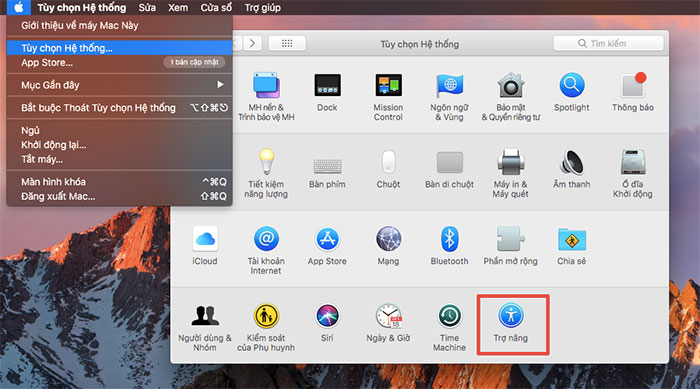The width and height of the screenshot is (700, 389).
Task: Open Mạng network preferences
Action: [x=388, y=246]
